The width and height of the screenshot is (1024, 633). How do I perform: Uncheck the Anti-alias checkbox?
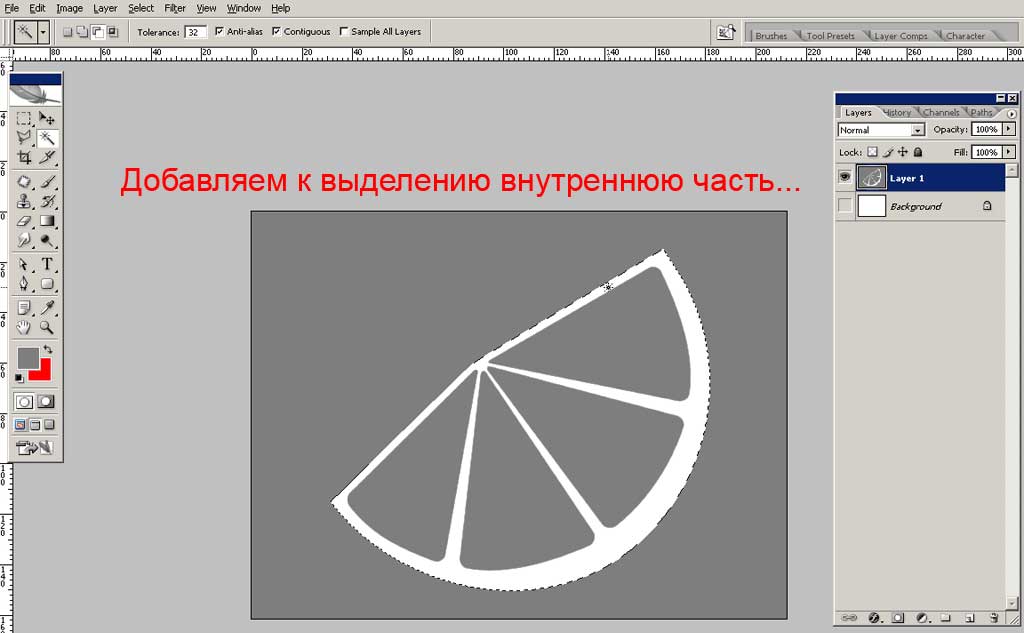pyautogui.click(x=219, y=31)
